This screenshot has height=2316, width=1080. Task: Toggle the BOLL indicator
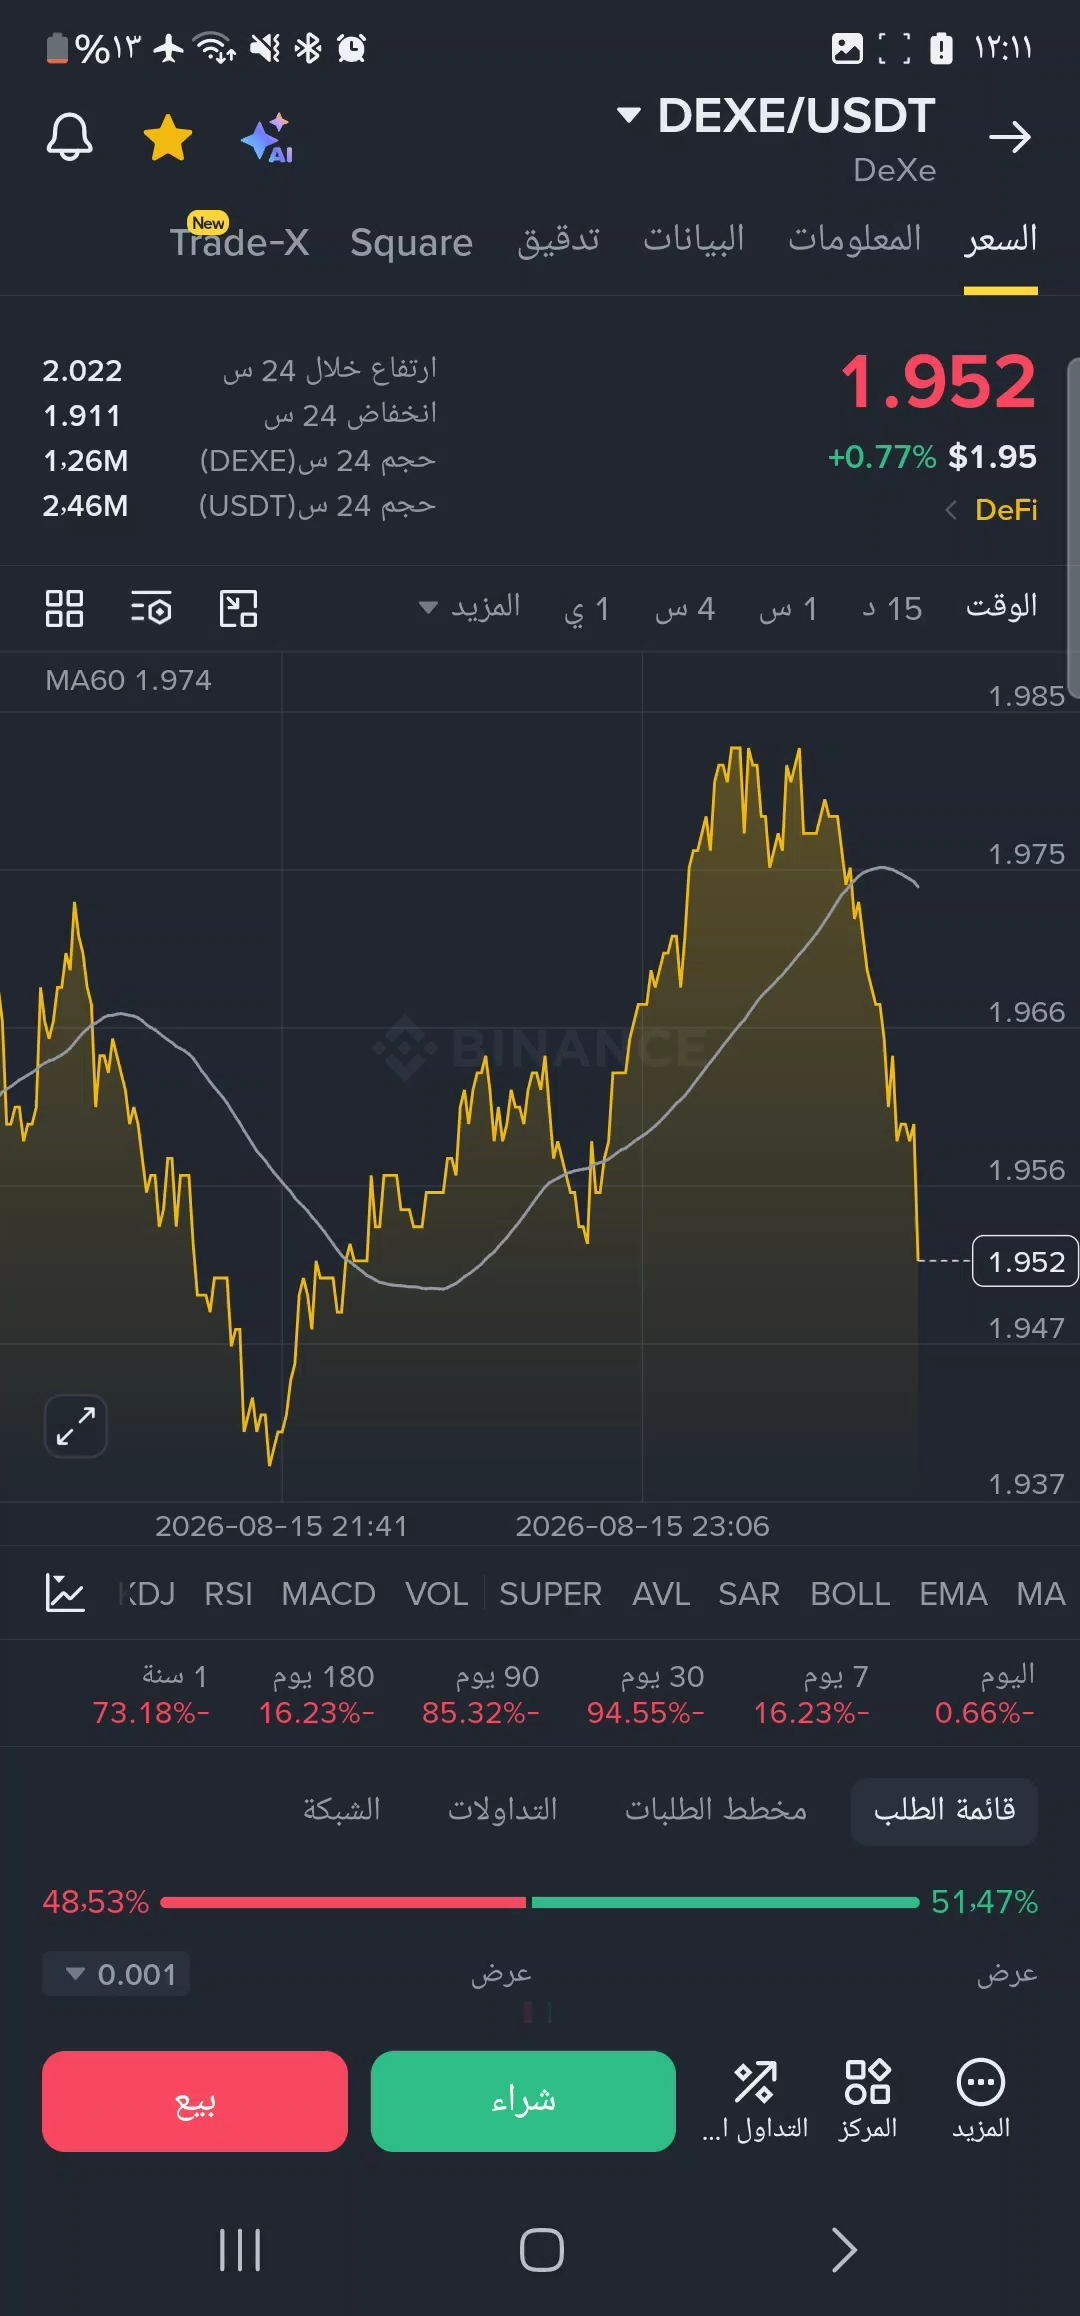click(850, 1593)
